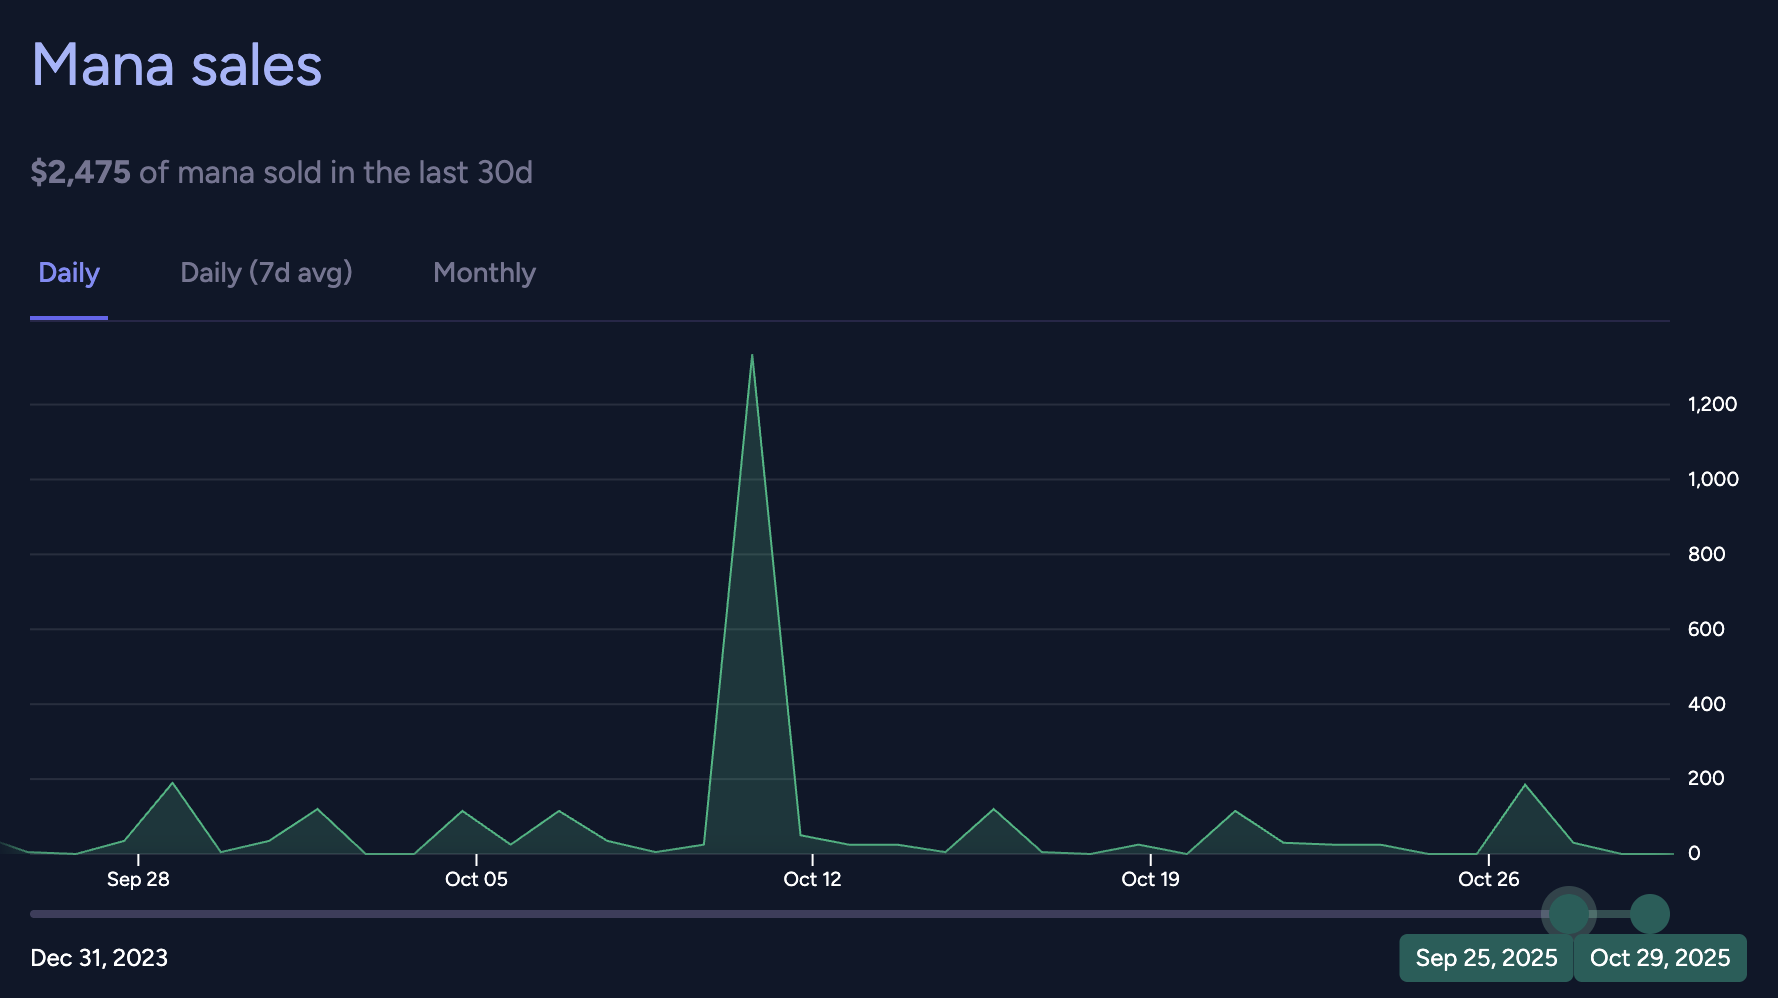Click the Oct 26 x-axis label
The image size is (1778, 998).
[1488, 879]
